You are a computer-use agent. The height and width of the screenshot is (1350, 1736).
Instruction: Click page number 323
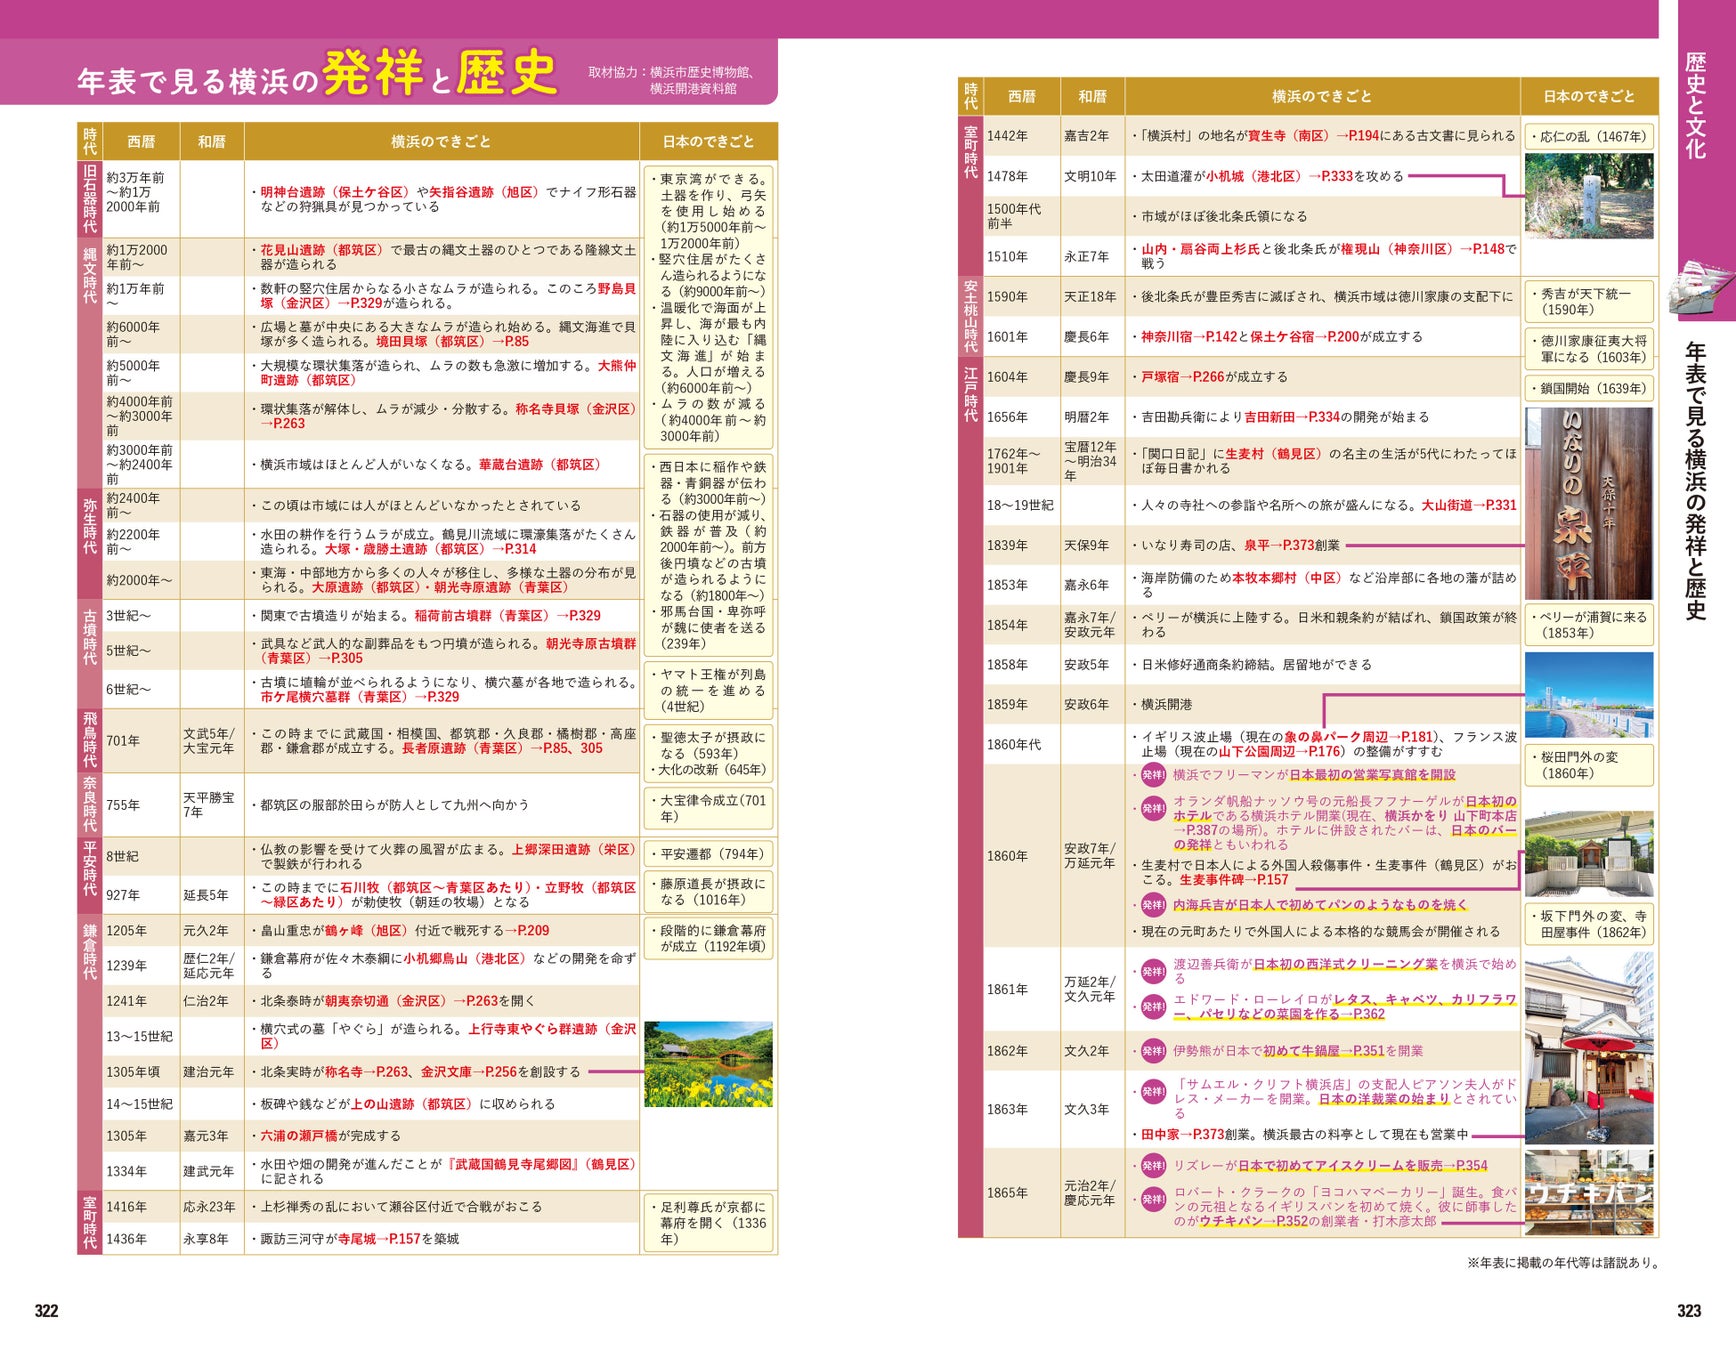[1689, 1311]
